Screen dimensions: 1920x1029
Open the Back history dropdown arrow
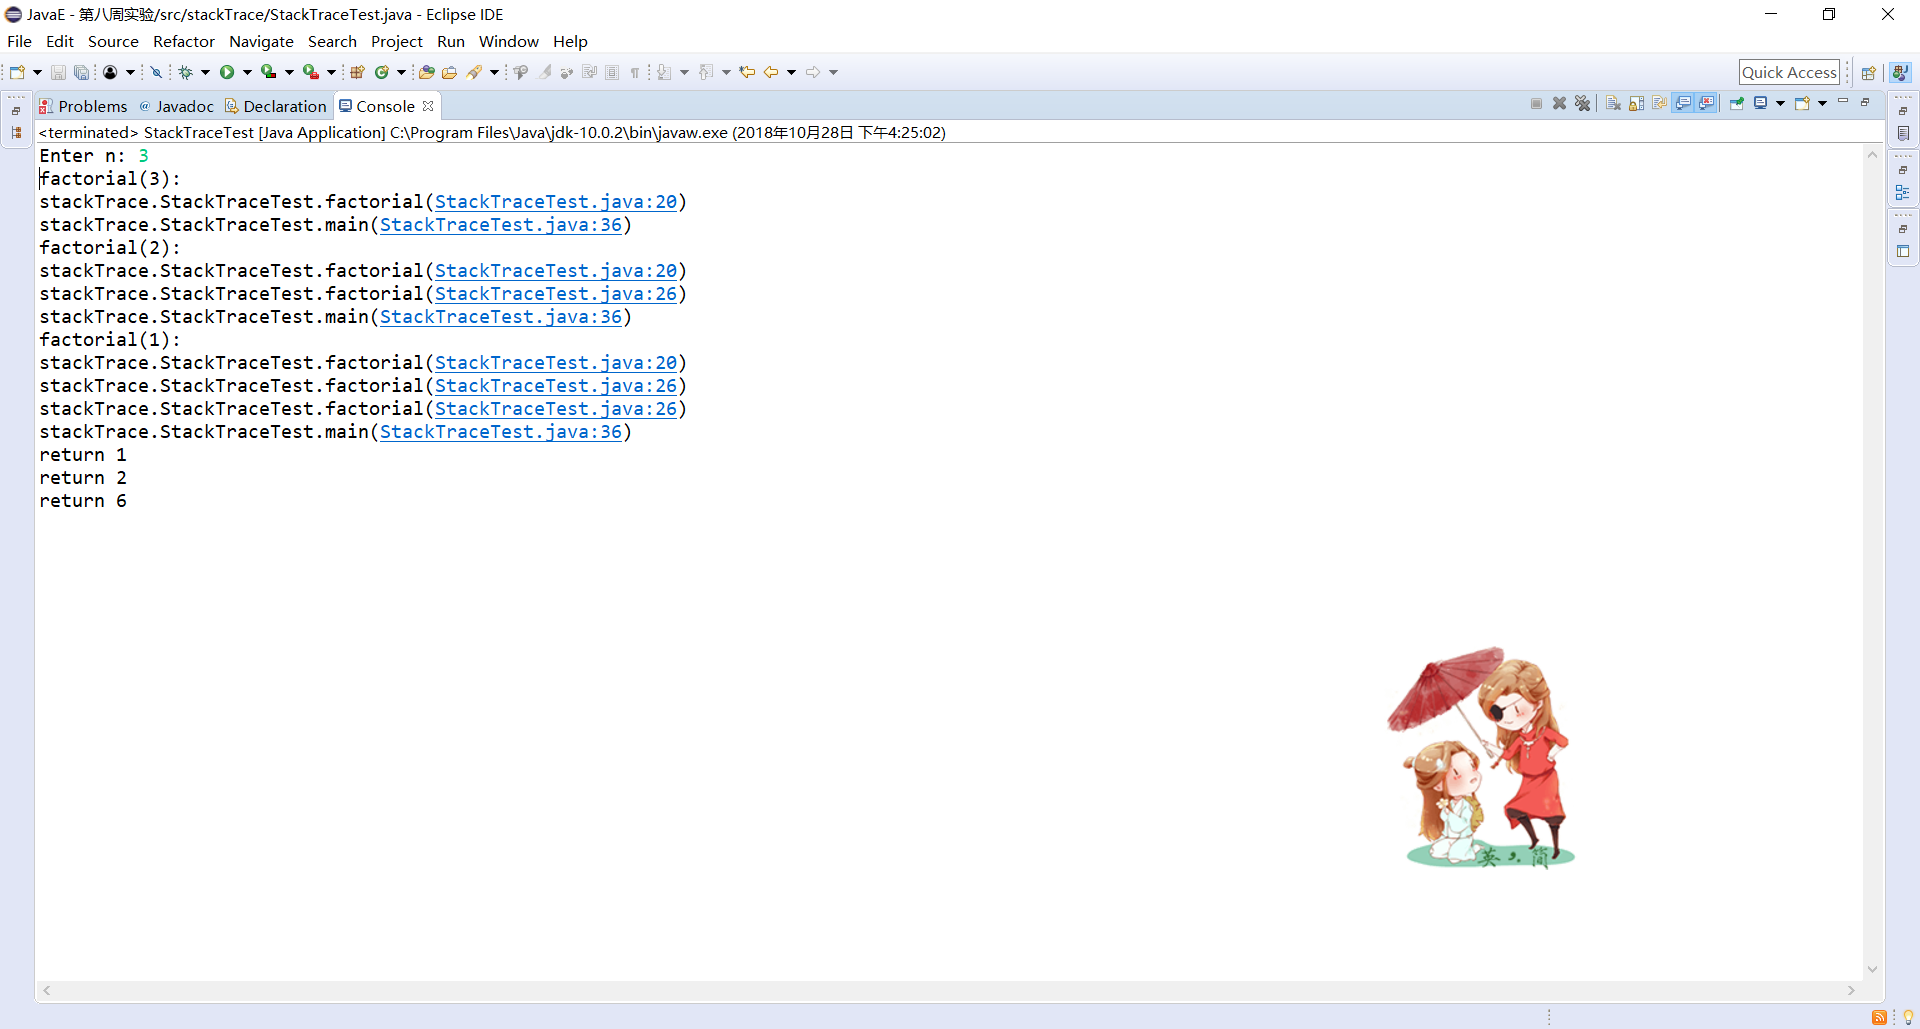pyautogui.click(x=791, y=72)
